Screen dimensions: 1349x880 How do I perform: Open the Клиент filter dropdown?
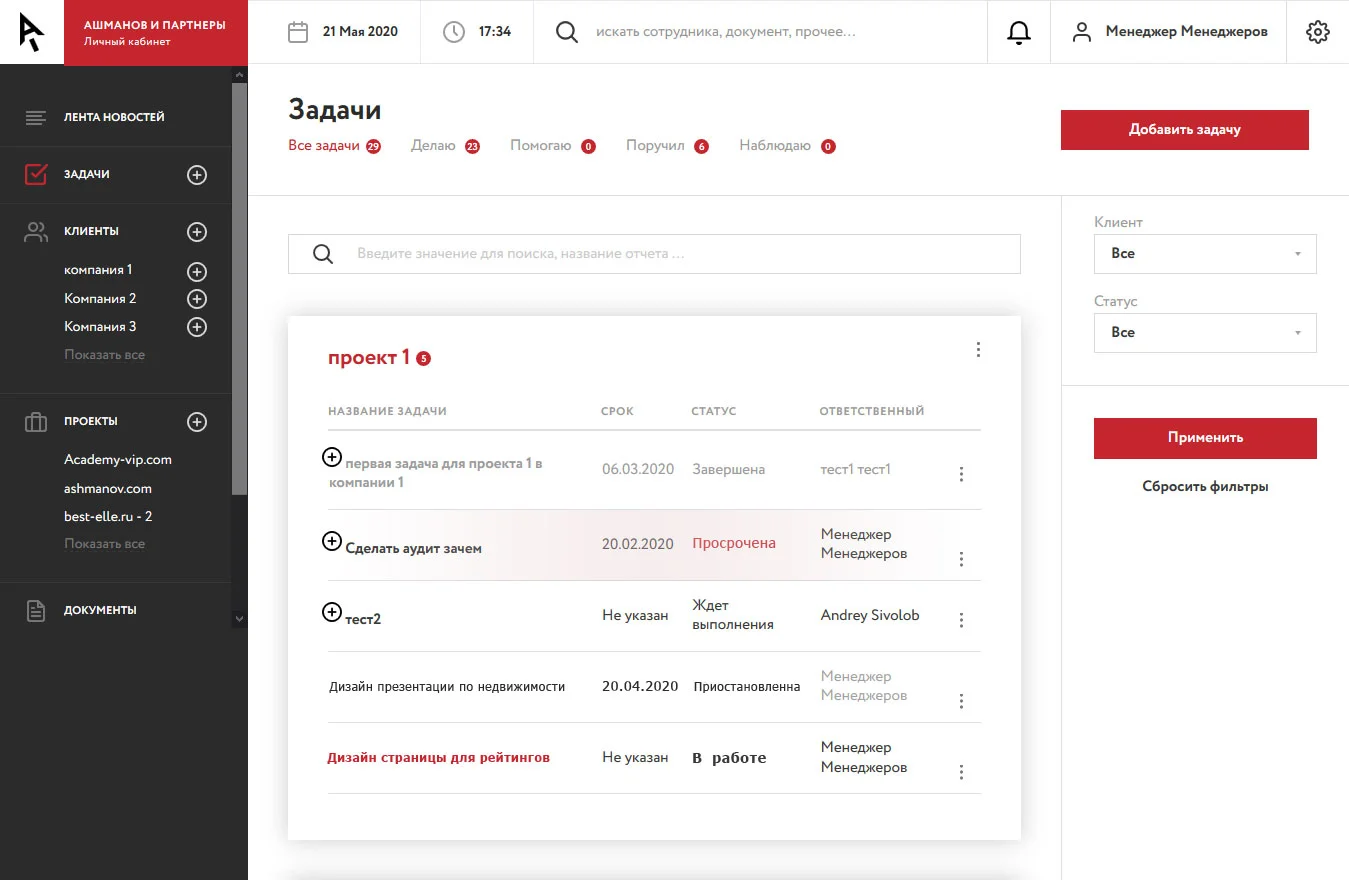1204,253
